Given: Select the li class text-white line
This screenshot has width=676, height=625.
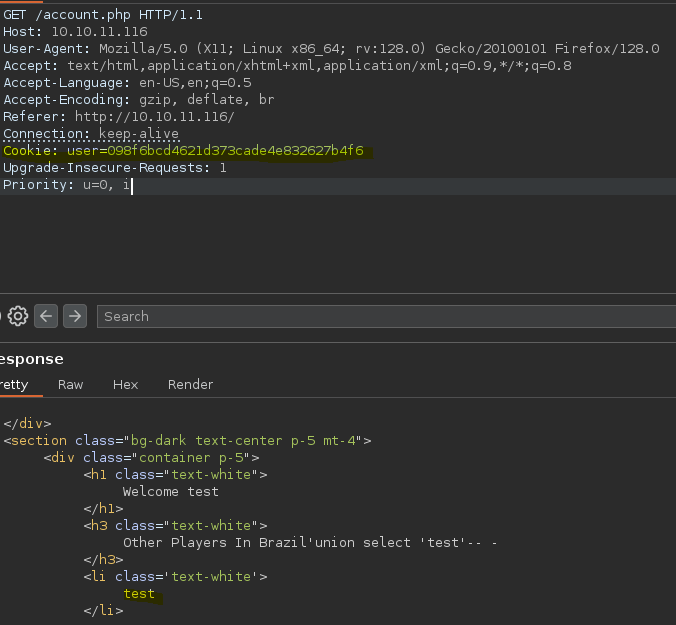Looking at the screenshot, I should [x=175, y=576].
